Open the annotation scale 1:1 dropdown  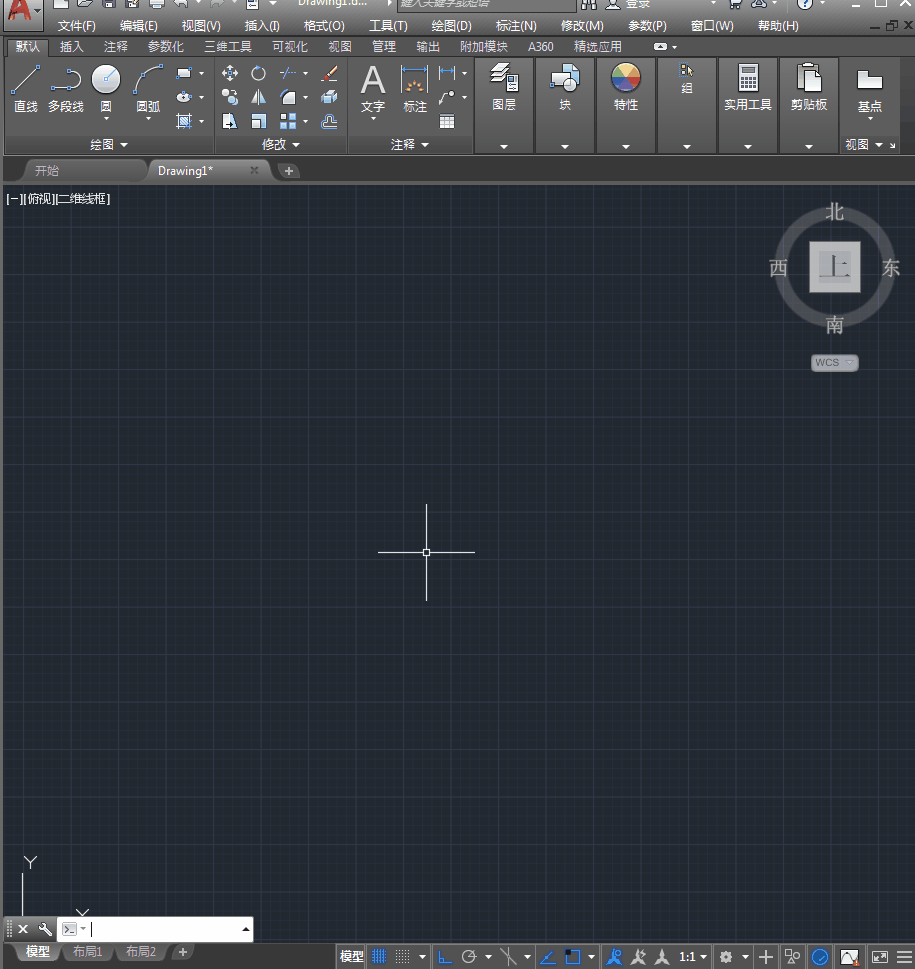(x=693, y=957)
